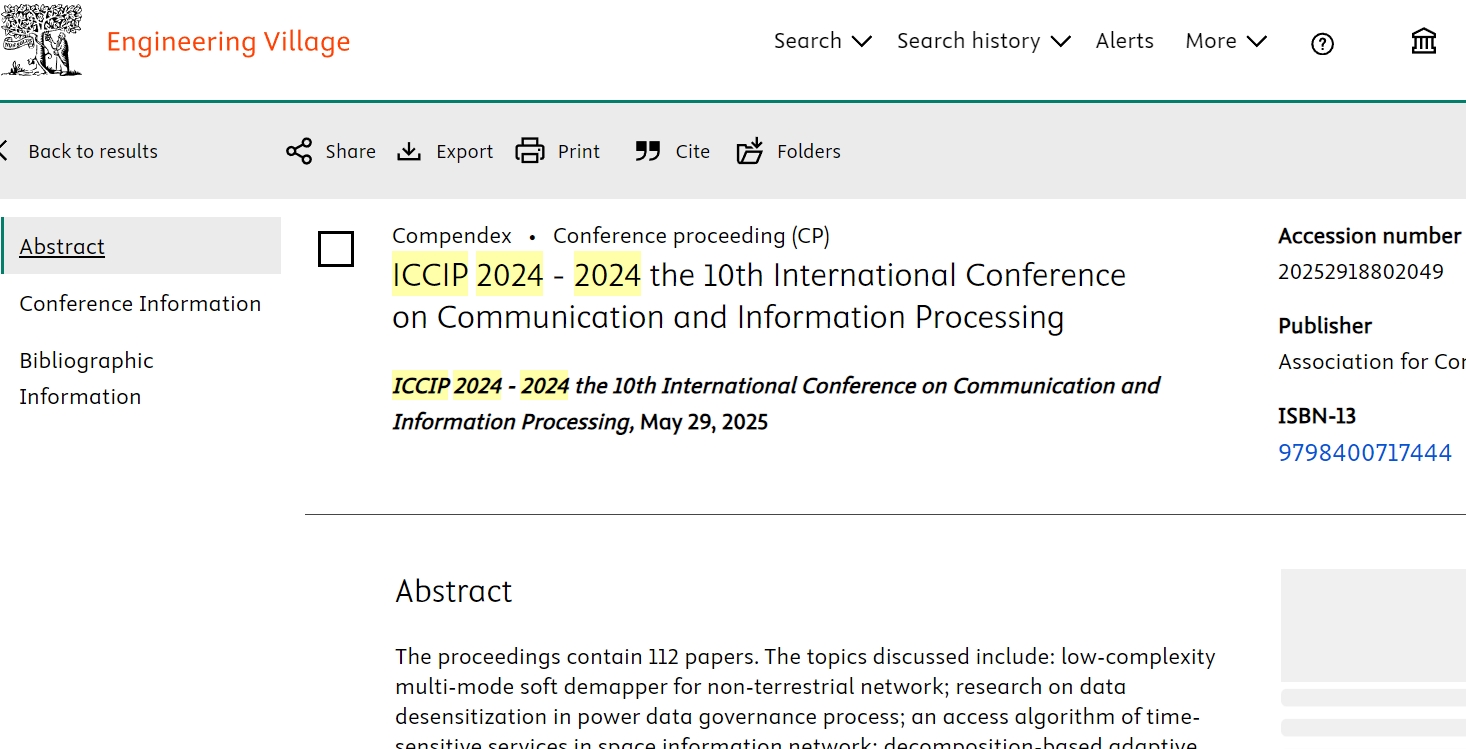Image resolution: width=1466 pixels, height=749 pixels.
Task: Click the Print printer icon
Action: [530, 152]
